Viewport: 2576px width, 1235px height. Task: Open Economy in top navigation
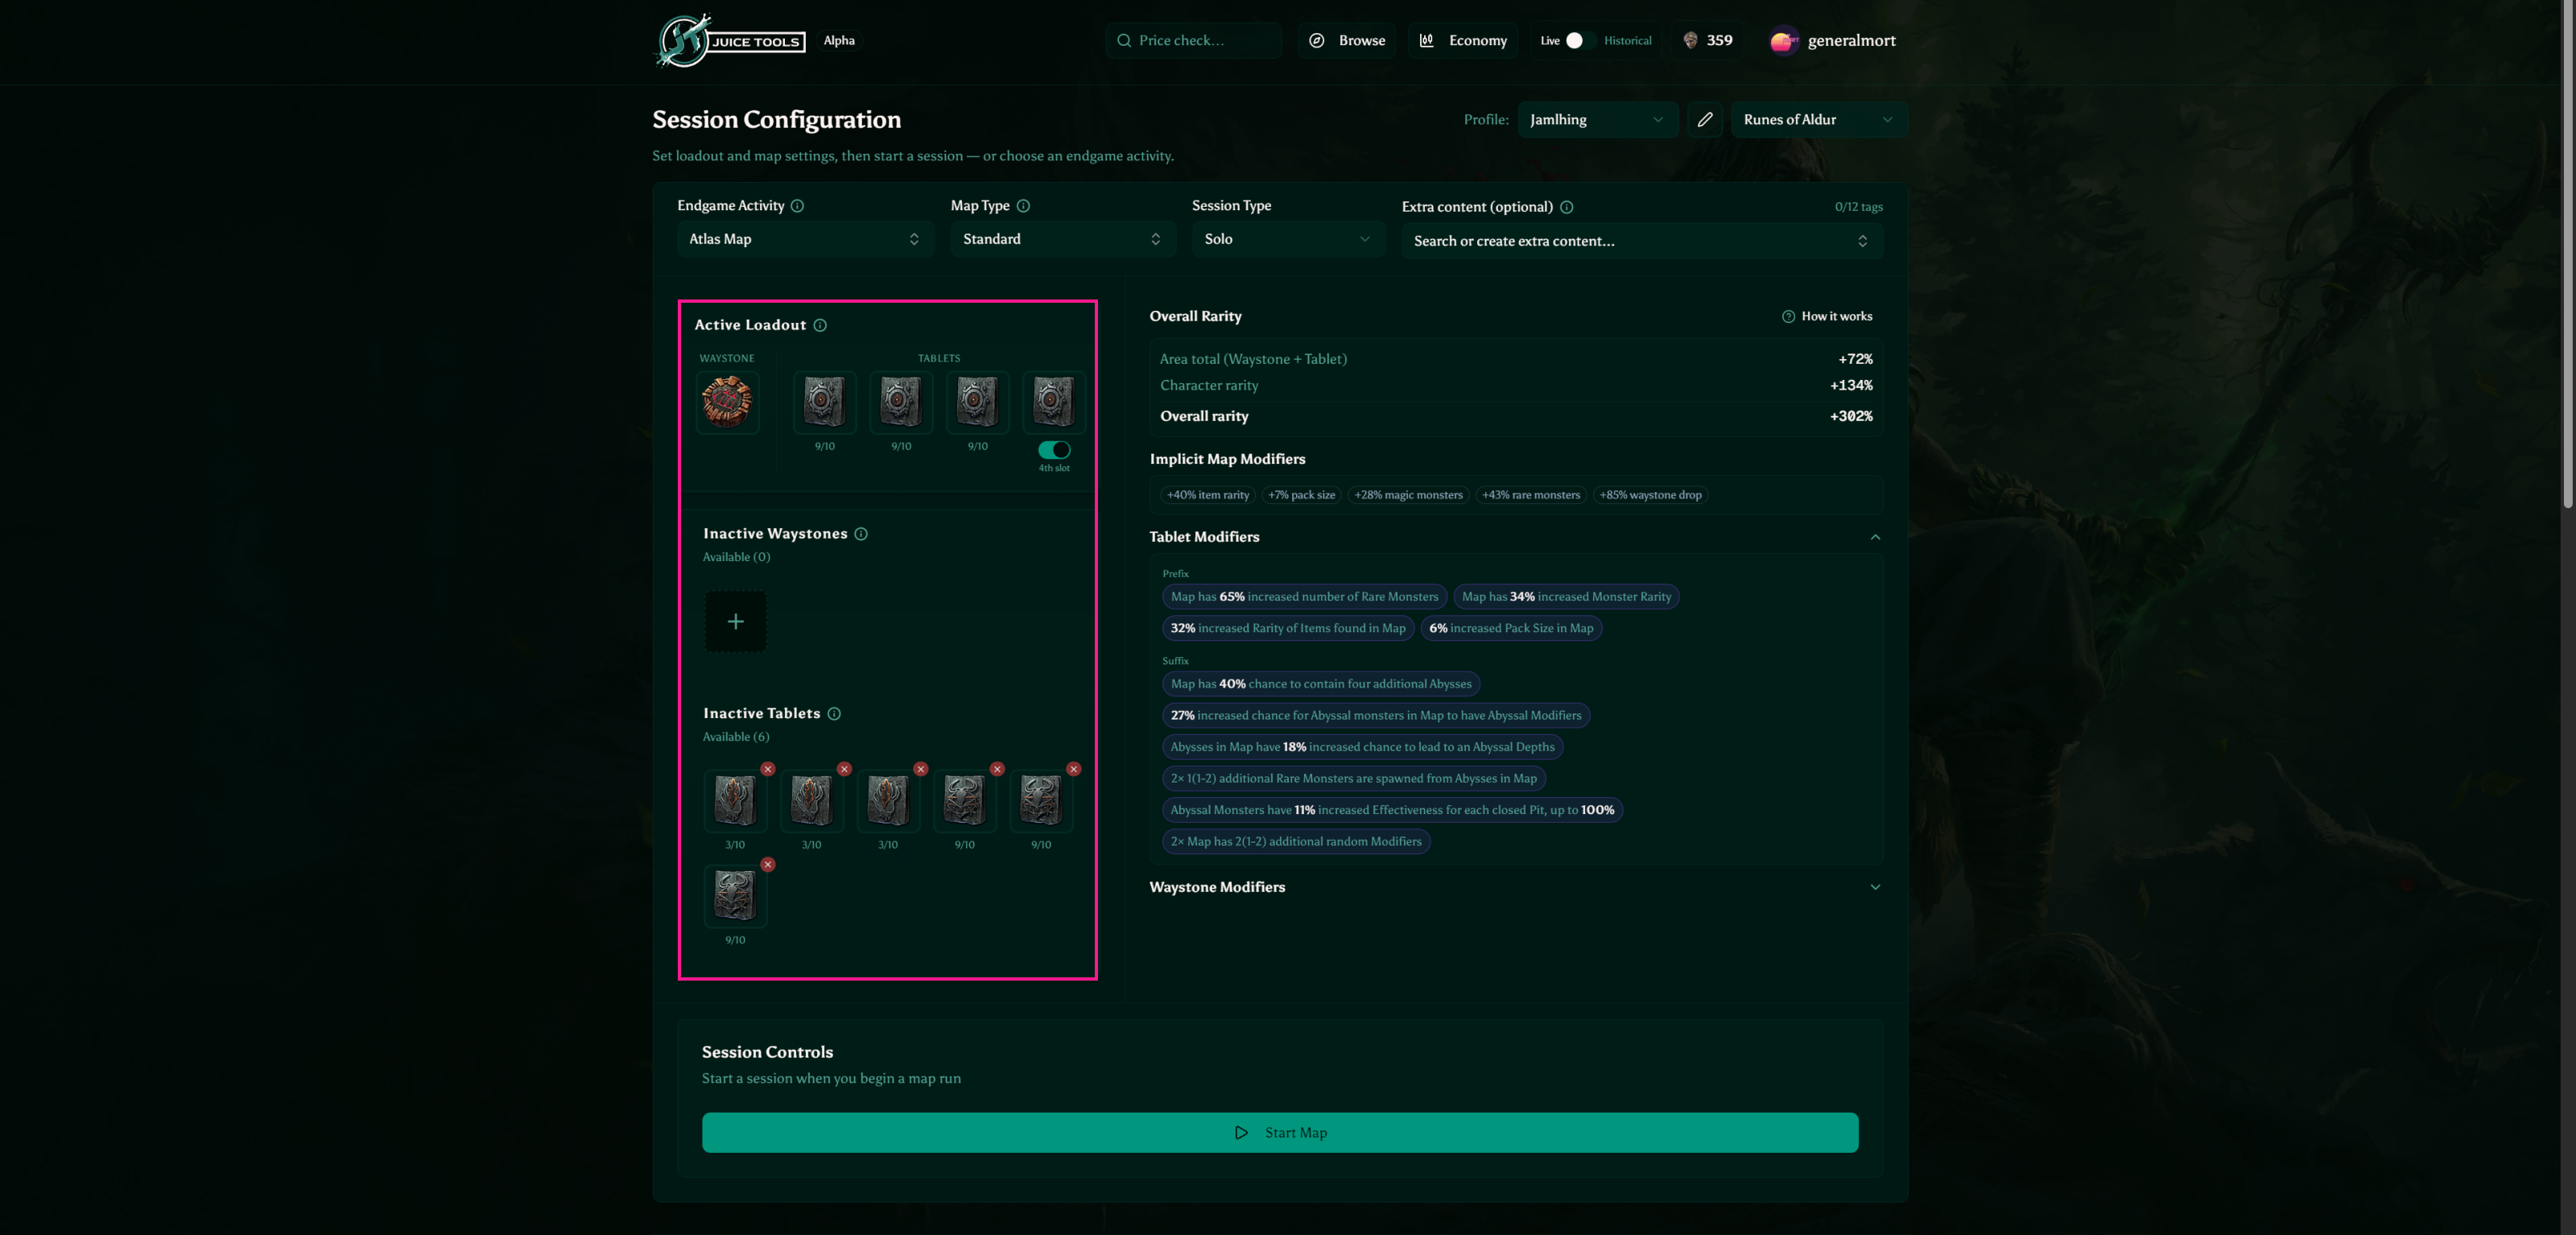tap(1463, 41)
